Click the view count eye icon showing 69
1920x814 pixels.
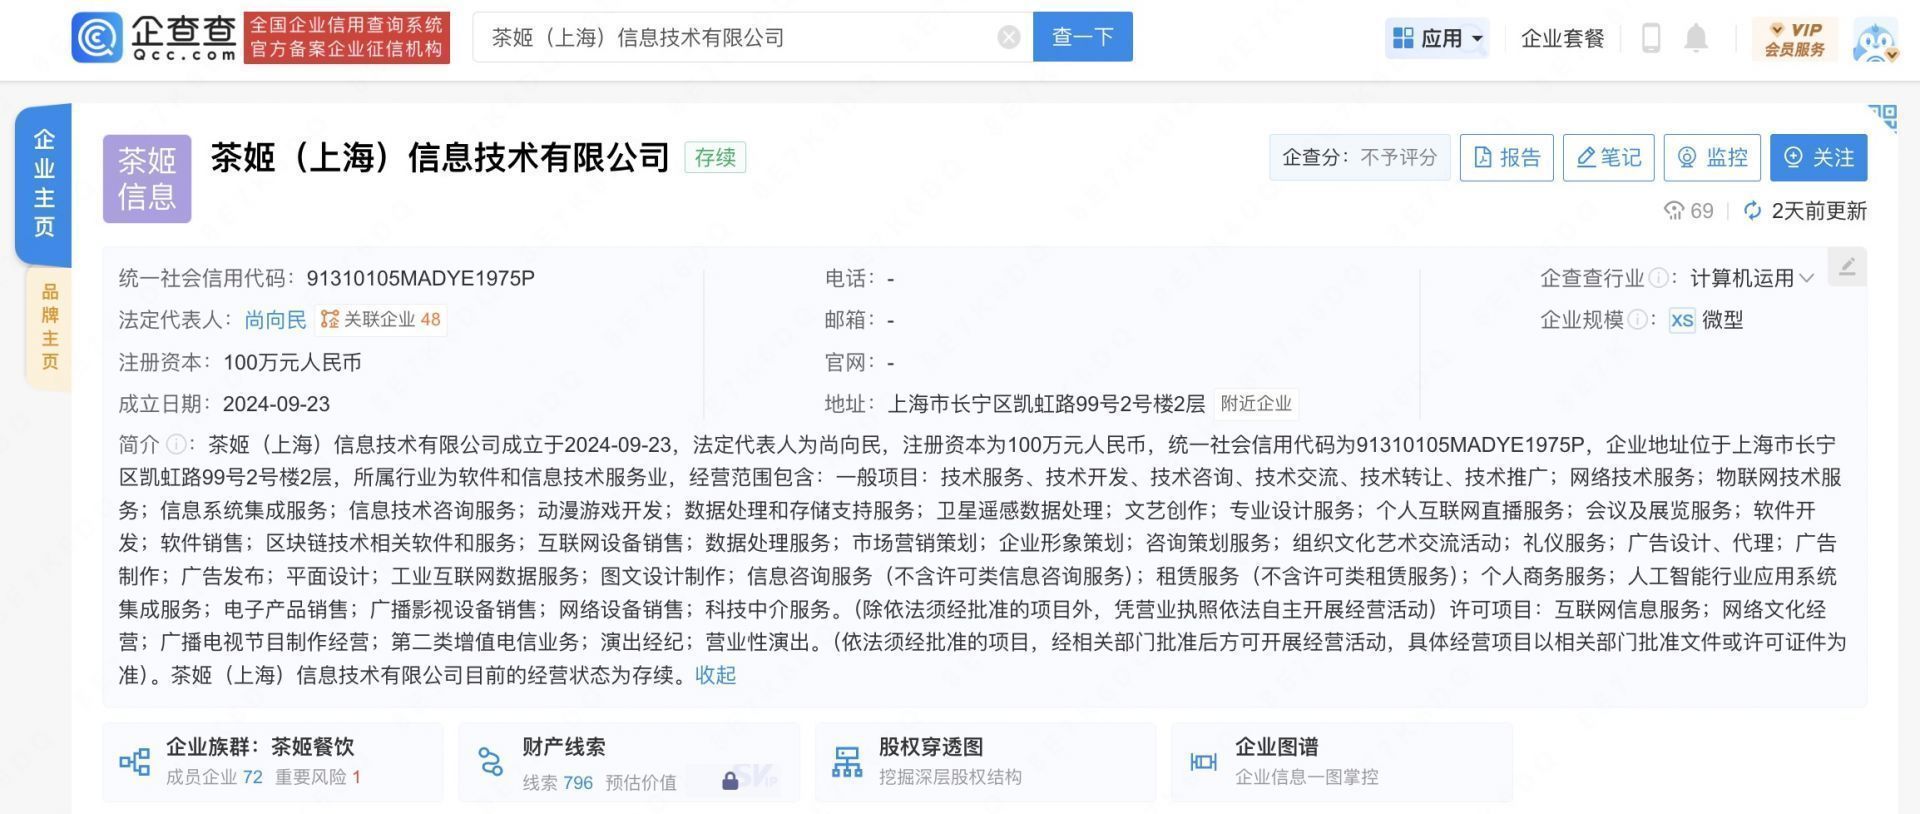point(1673,211)
